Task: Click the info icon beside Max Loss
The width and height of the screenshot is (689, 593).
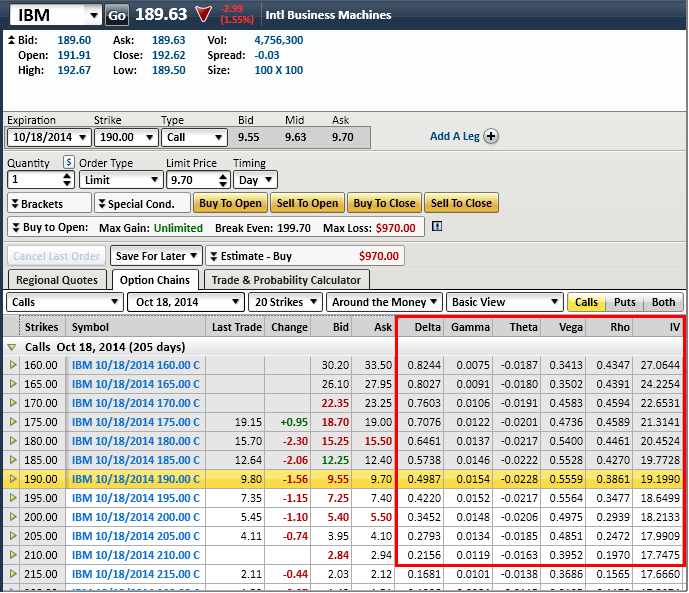Action: 437,226
